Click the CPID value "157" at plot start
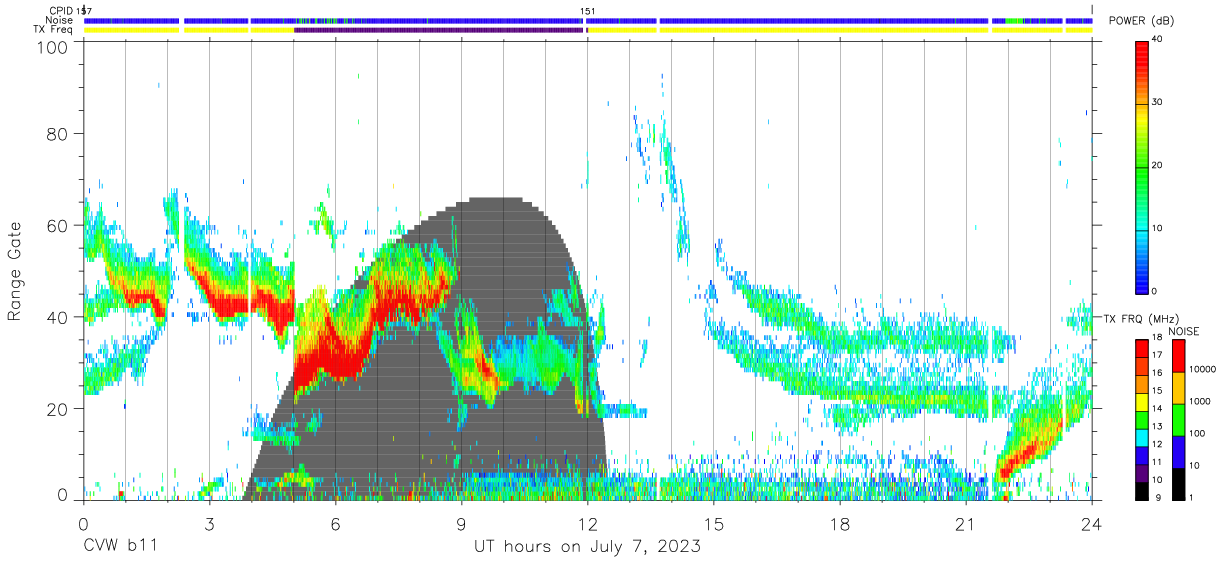This screenshot has height=567, width=1228. tap(84, 11)
